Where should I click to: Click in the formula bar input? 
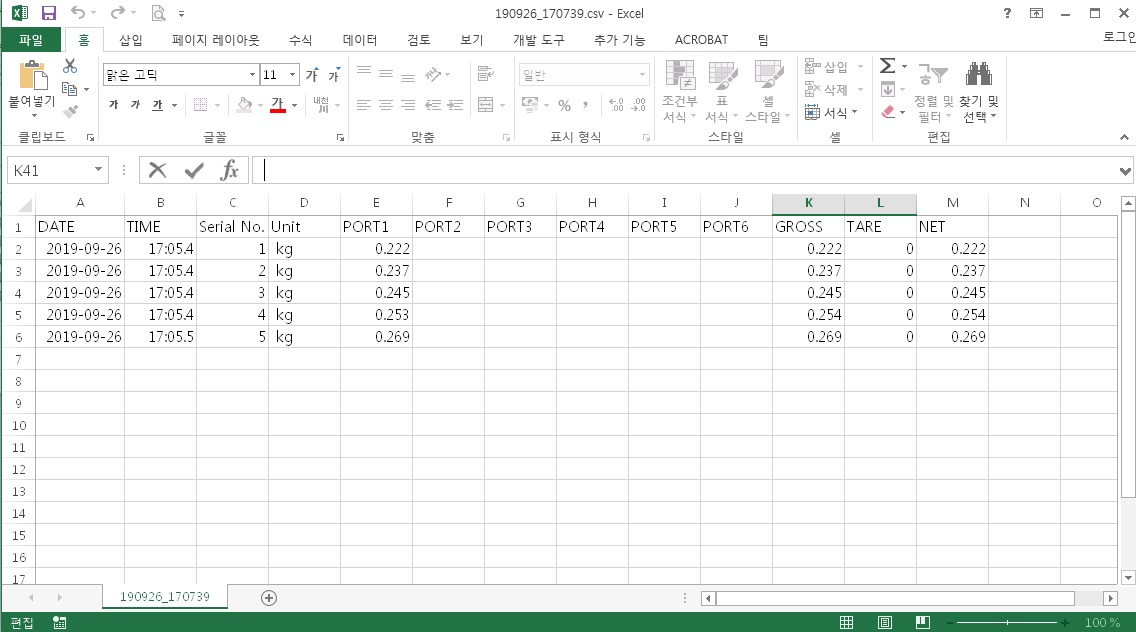(683, 170)
